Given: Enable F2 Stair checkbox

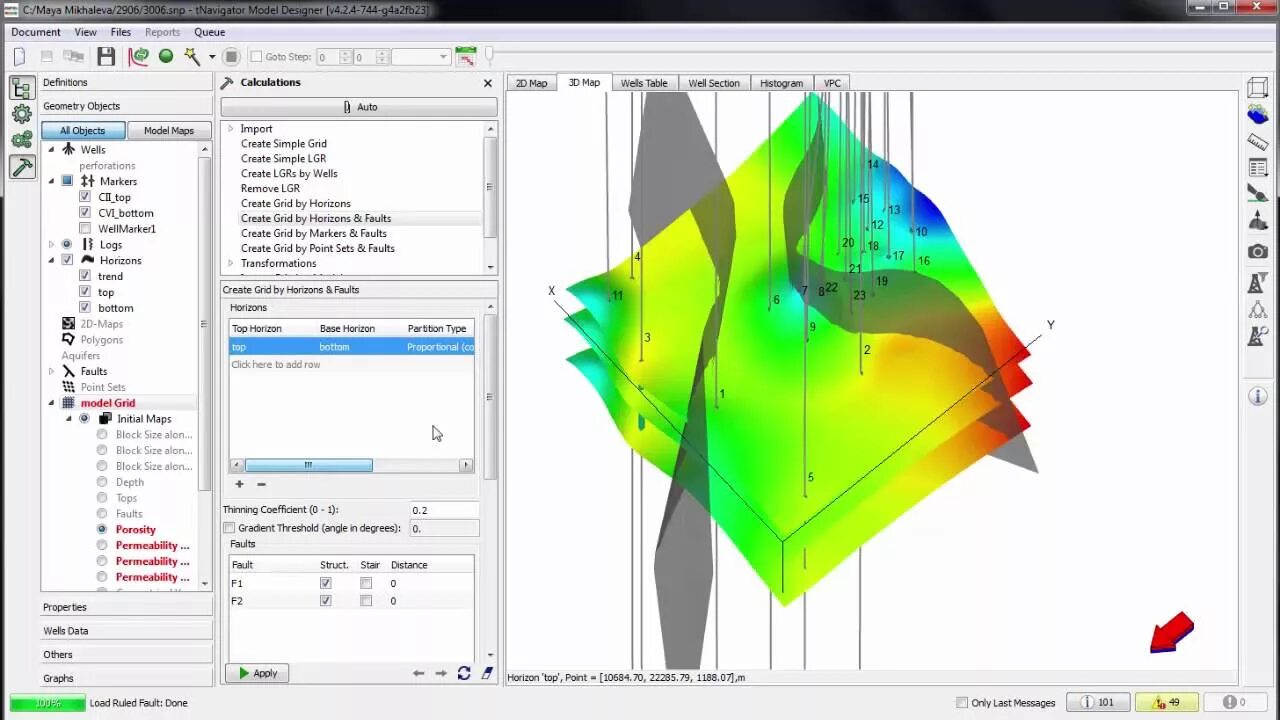Looking at the screenshot, I should point(366,601).
